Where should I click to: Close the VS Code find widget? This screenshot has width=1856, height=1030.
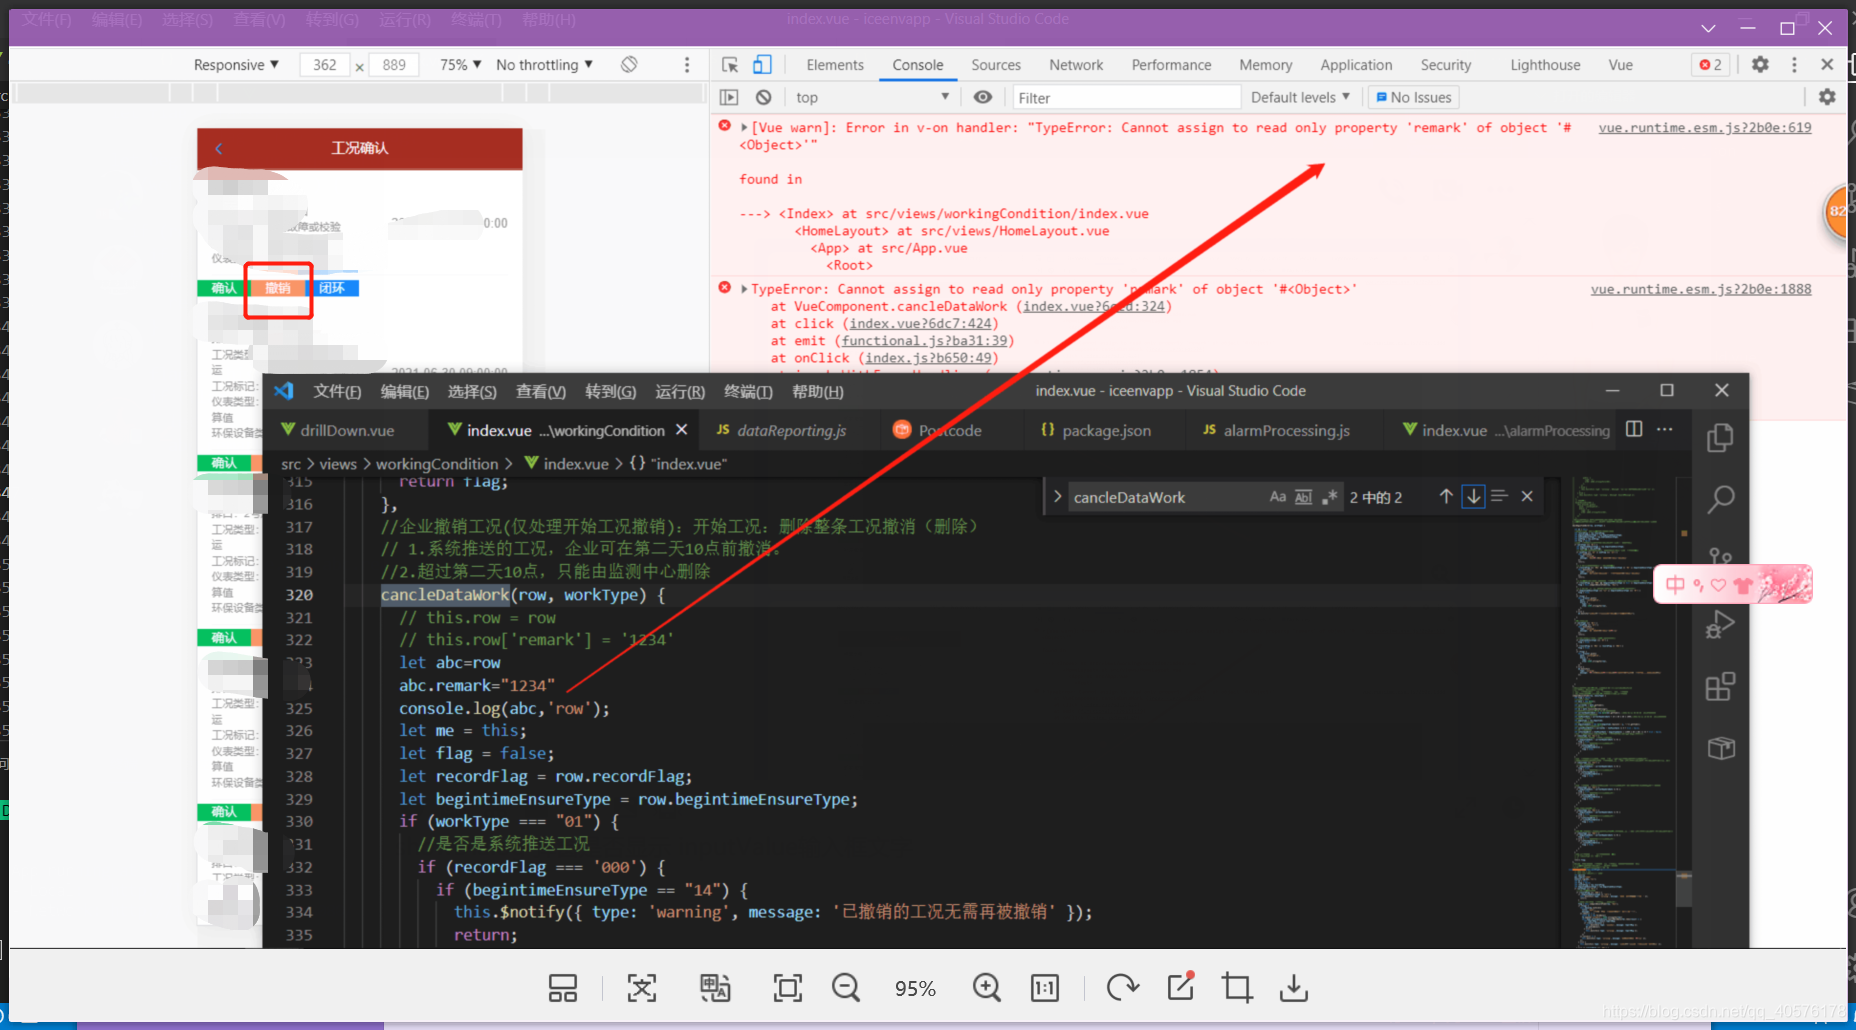tap(1527, 497)
